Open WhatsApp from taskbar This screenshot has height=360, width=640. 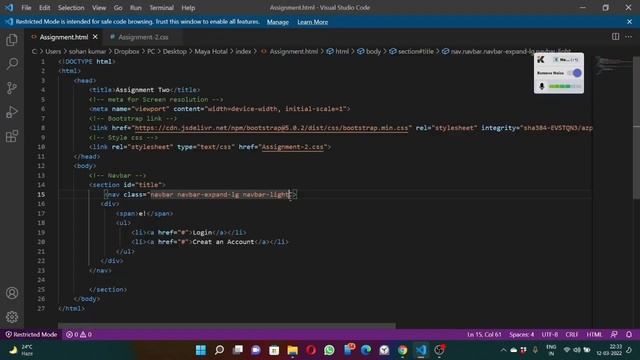point(329,350)
